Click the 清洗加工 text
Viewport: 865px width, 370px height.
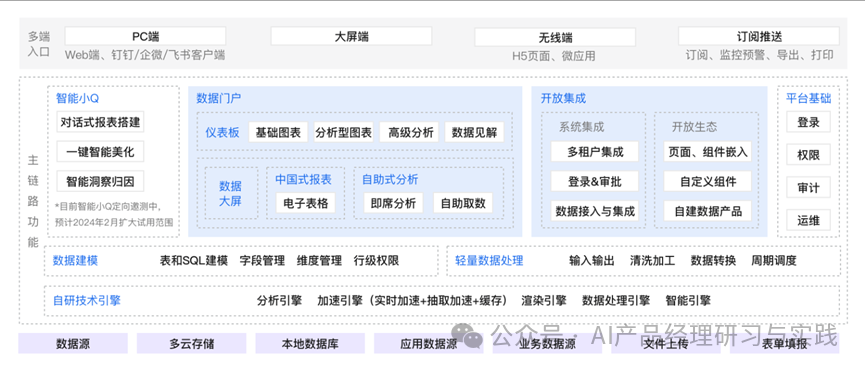coord(652,261)
